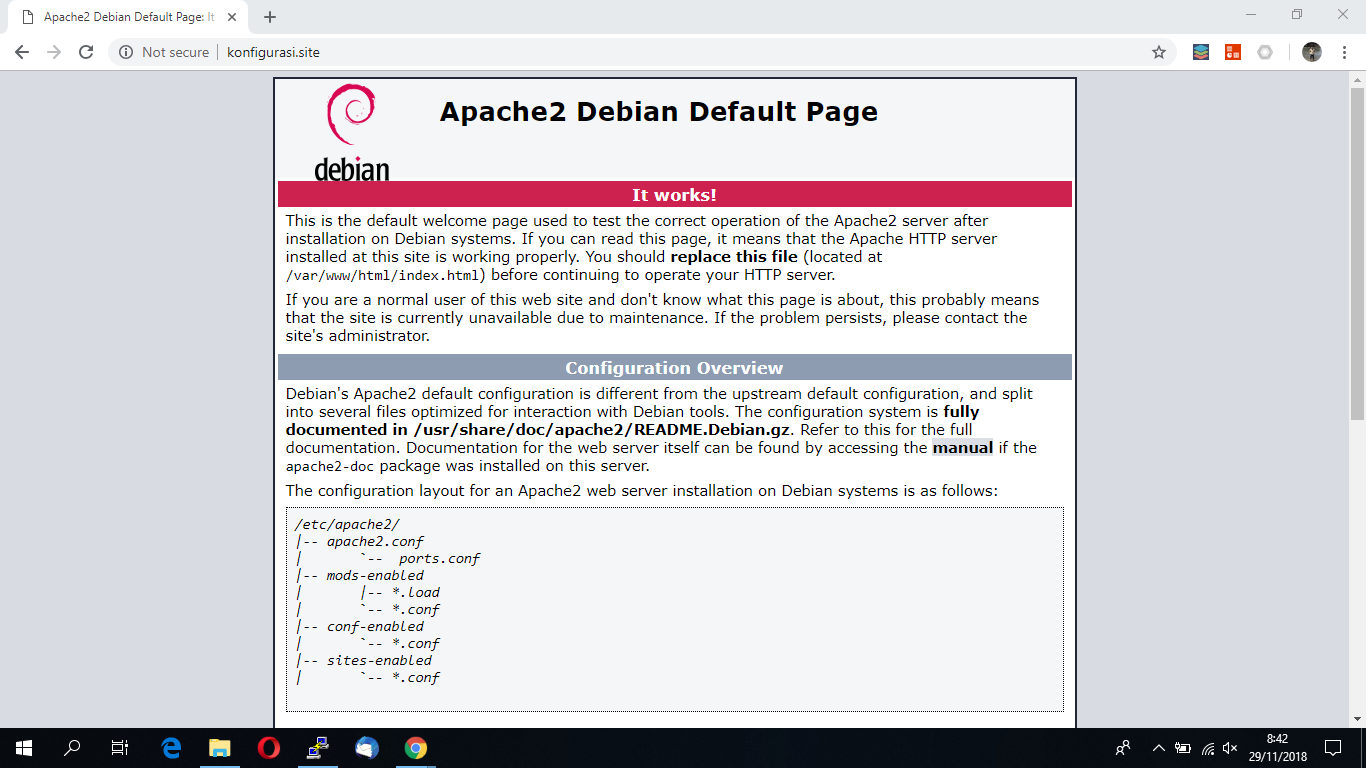Image resolution: width=1366 pixels, height=768 pixels.
Task: Click the "It works!" banner
Action: [674, 194]
